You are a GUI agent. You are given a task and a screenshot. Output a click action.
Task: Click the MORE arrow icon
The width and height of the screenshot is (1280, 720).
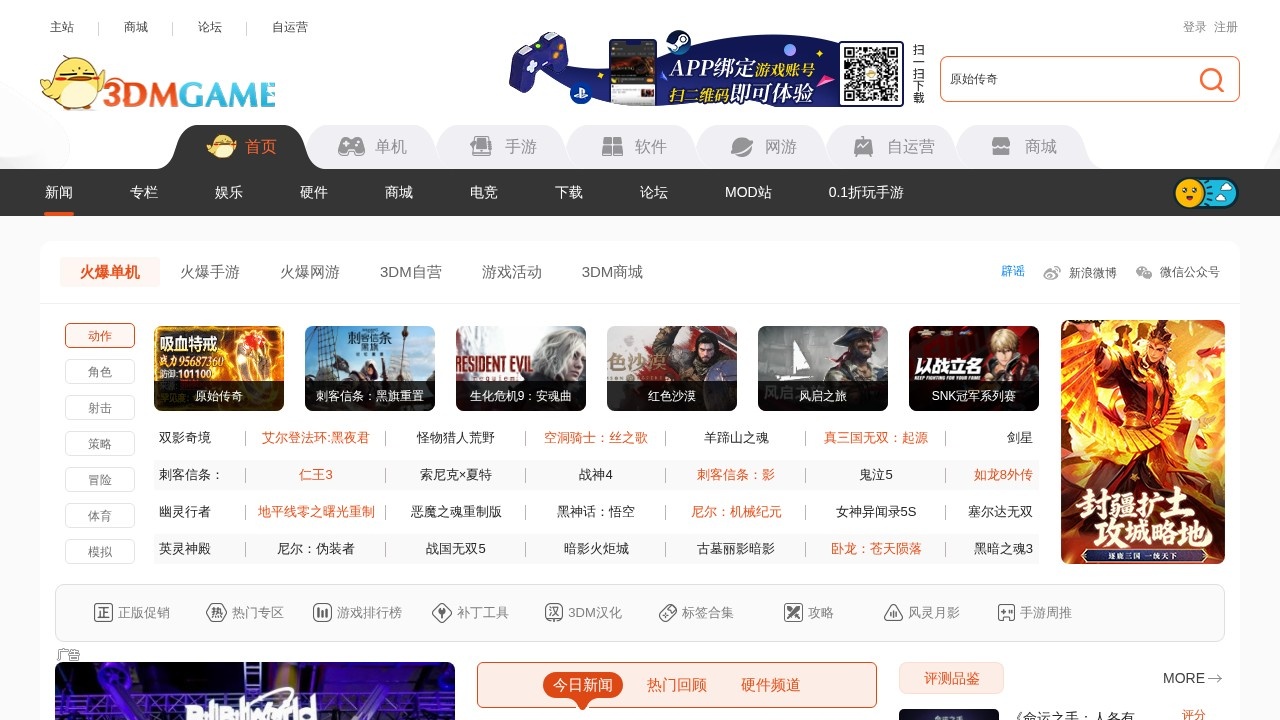coord(1215,679)
